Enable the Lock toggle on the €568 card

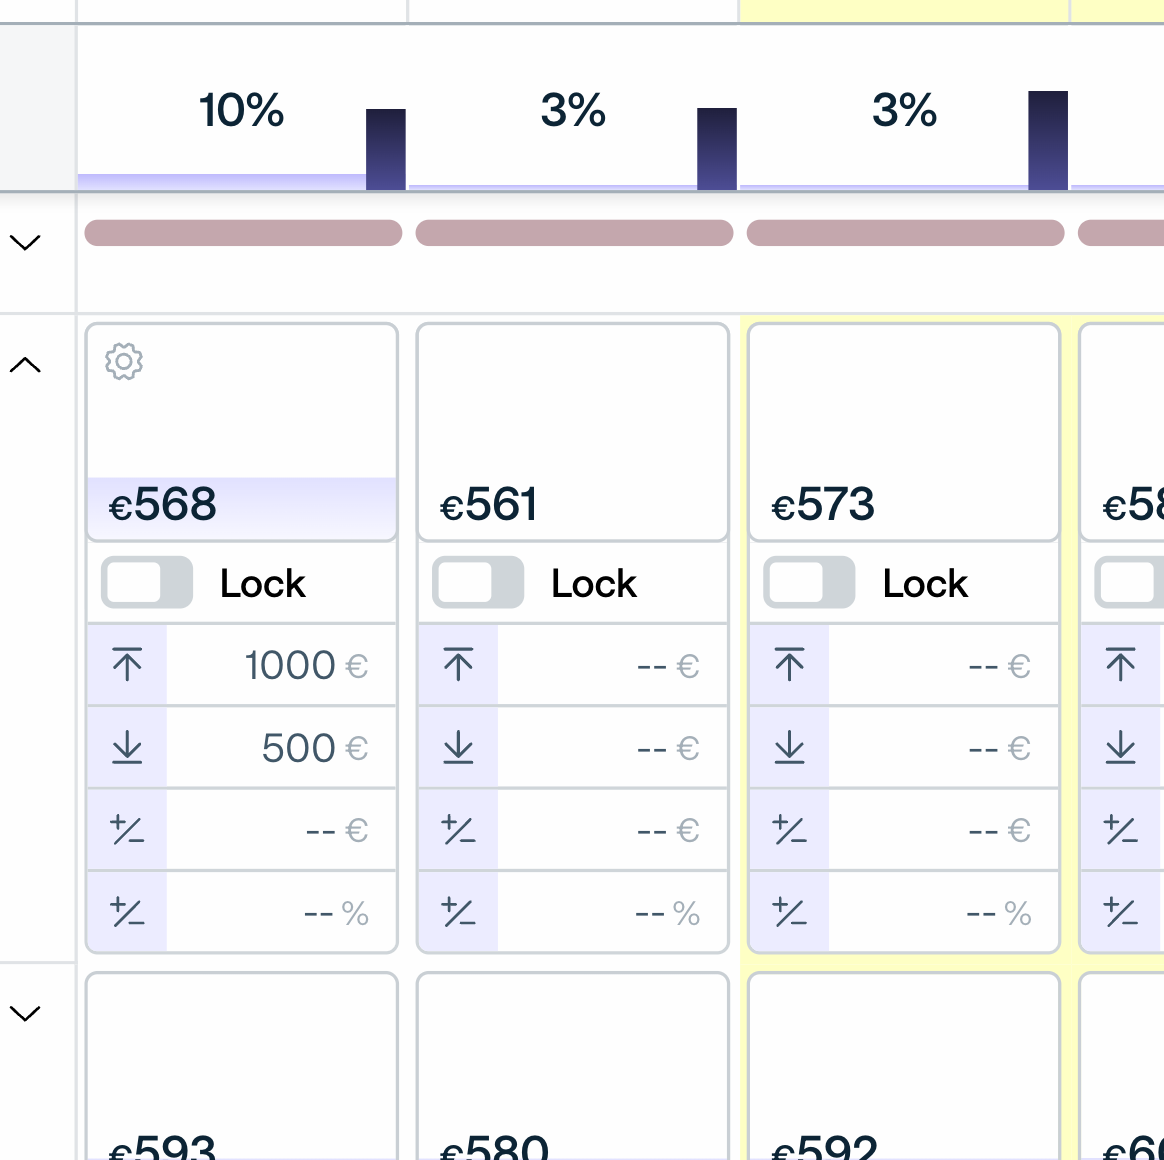(x=146, y=582)
